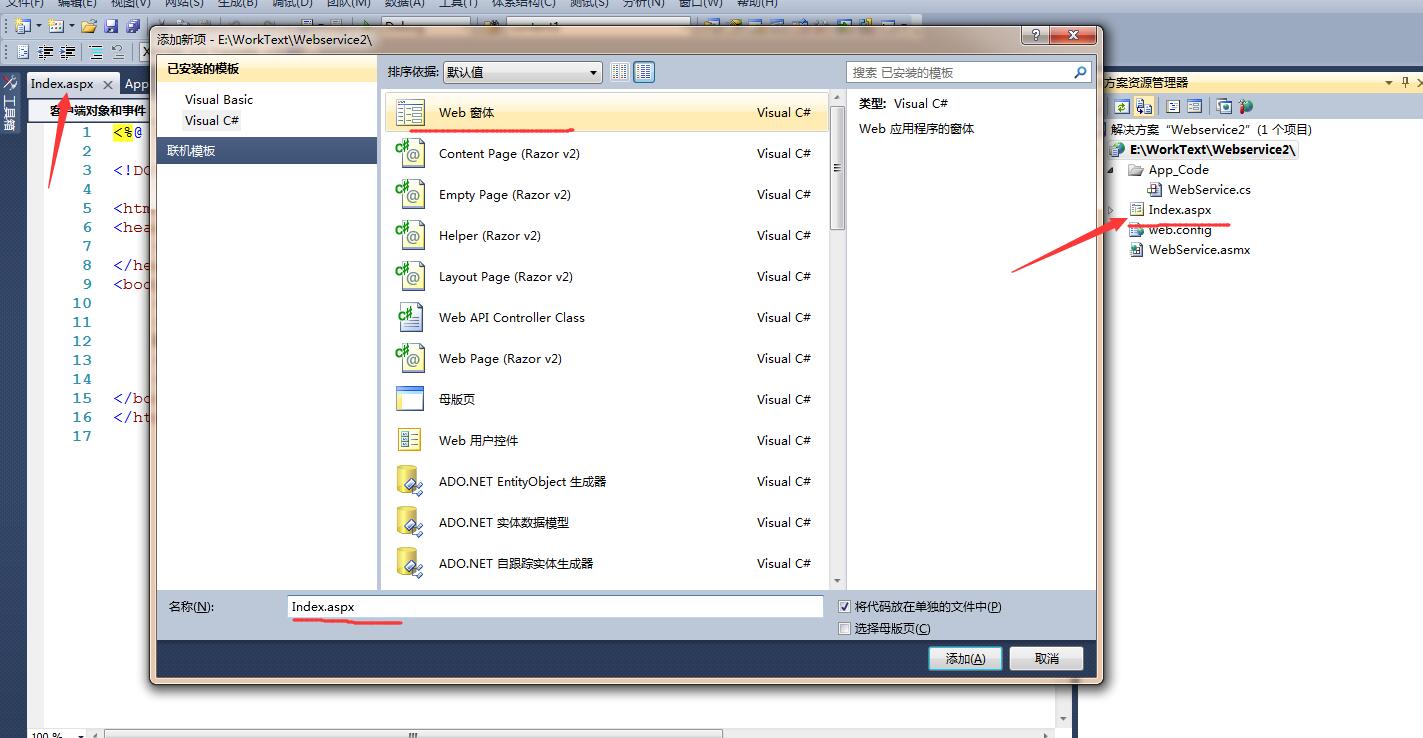This screenshot has height=738, width=1423.
Task: Enable the 选择母版页 checkbox
Action: click(845, 629)
